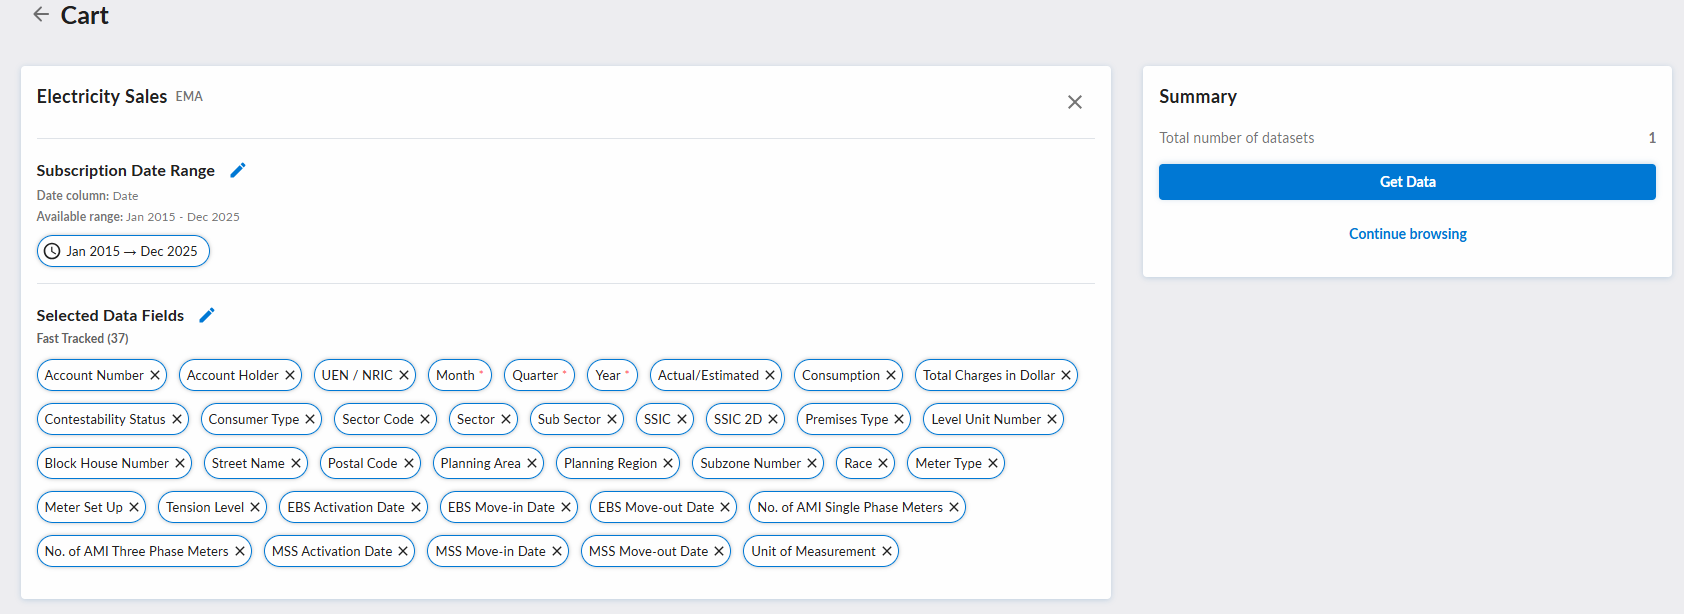Delete the Consumption field chip
The width and height of the screenshot is (1684, 614).
coord(891,375)
